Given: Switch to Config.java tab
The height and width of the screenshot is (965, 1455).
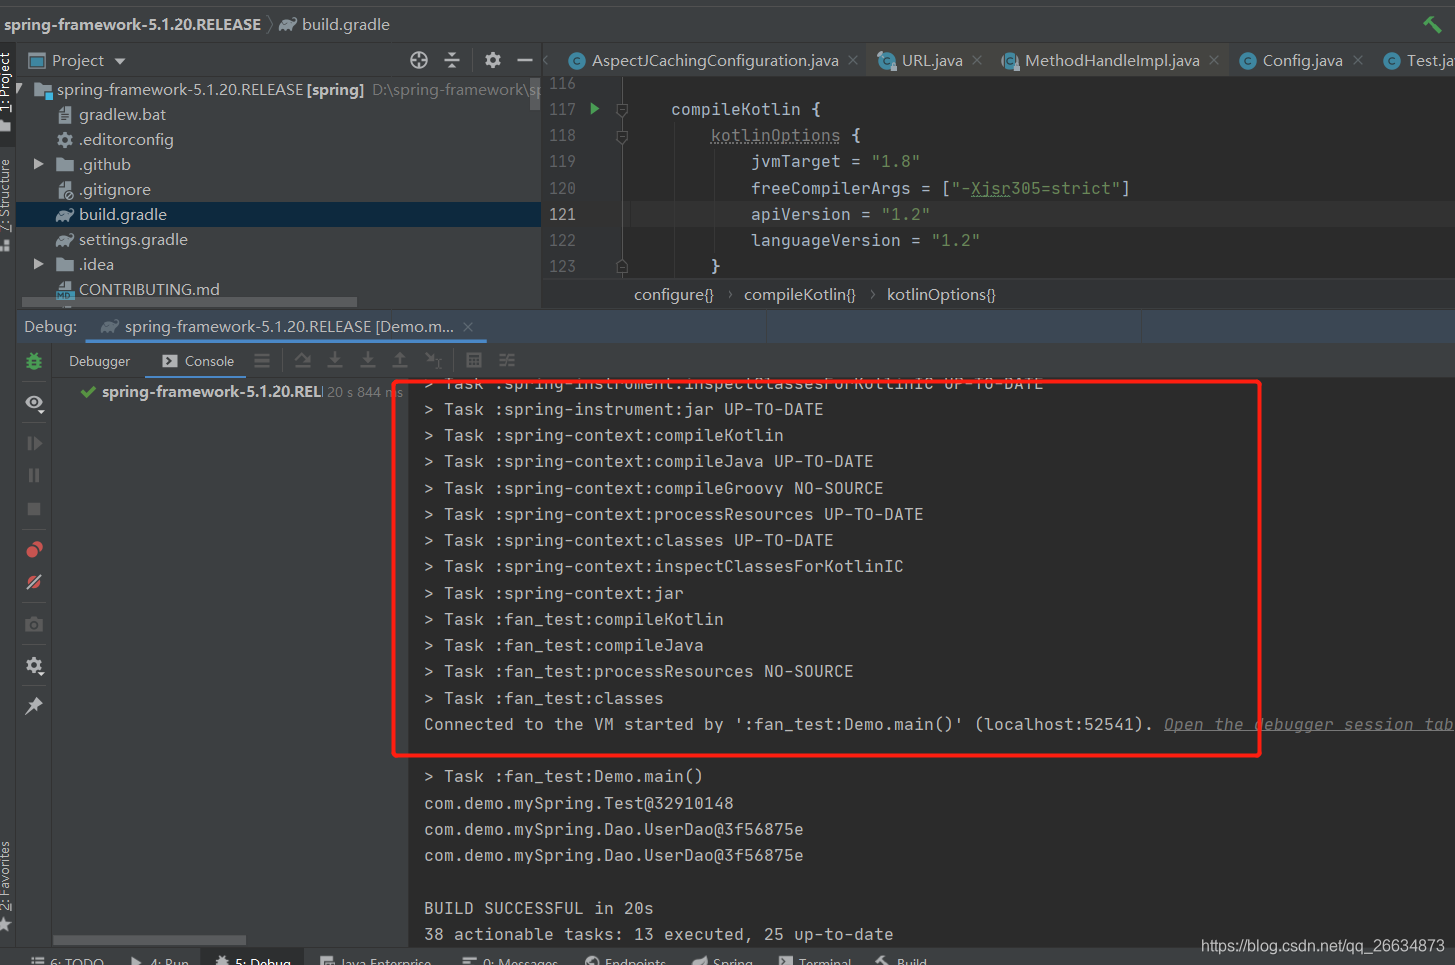Looking at the screenshot, I should pos(1301,61).
